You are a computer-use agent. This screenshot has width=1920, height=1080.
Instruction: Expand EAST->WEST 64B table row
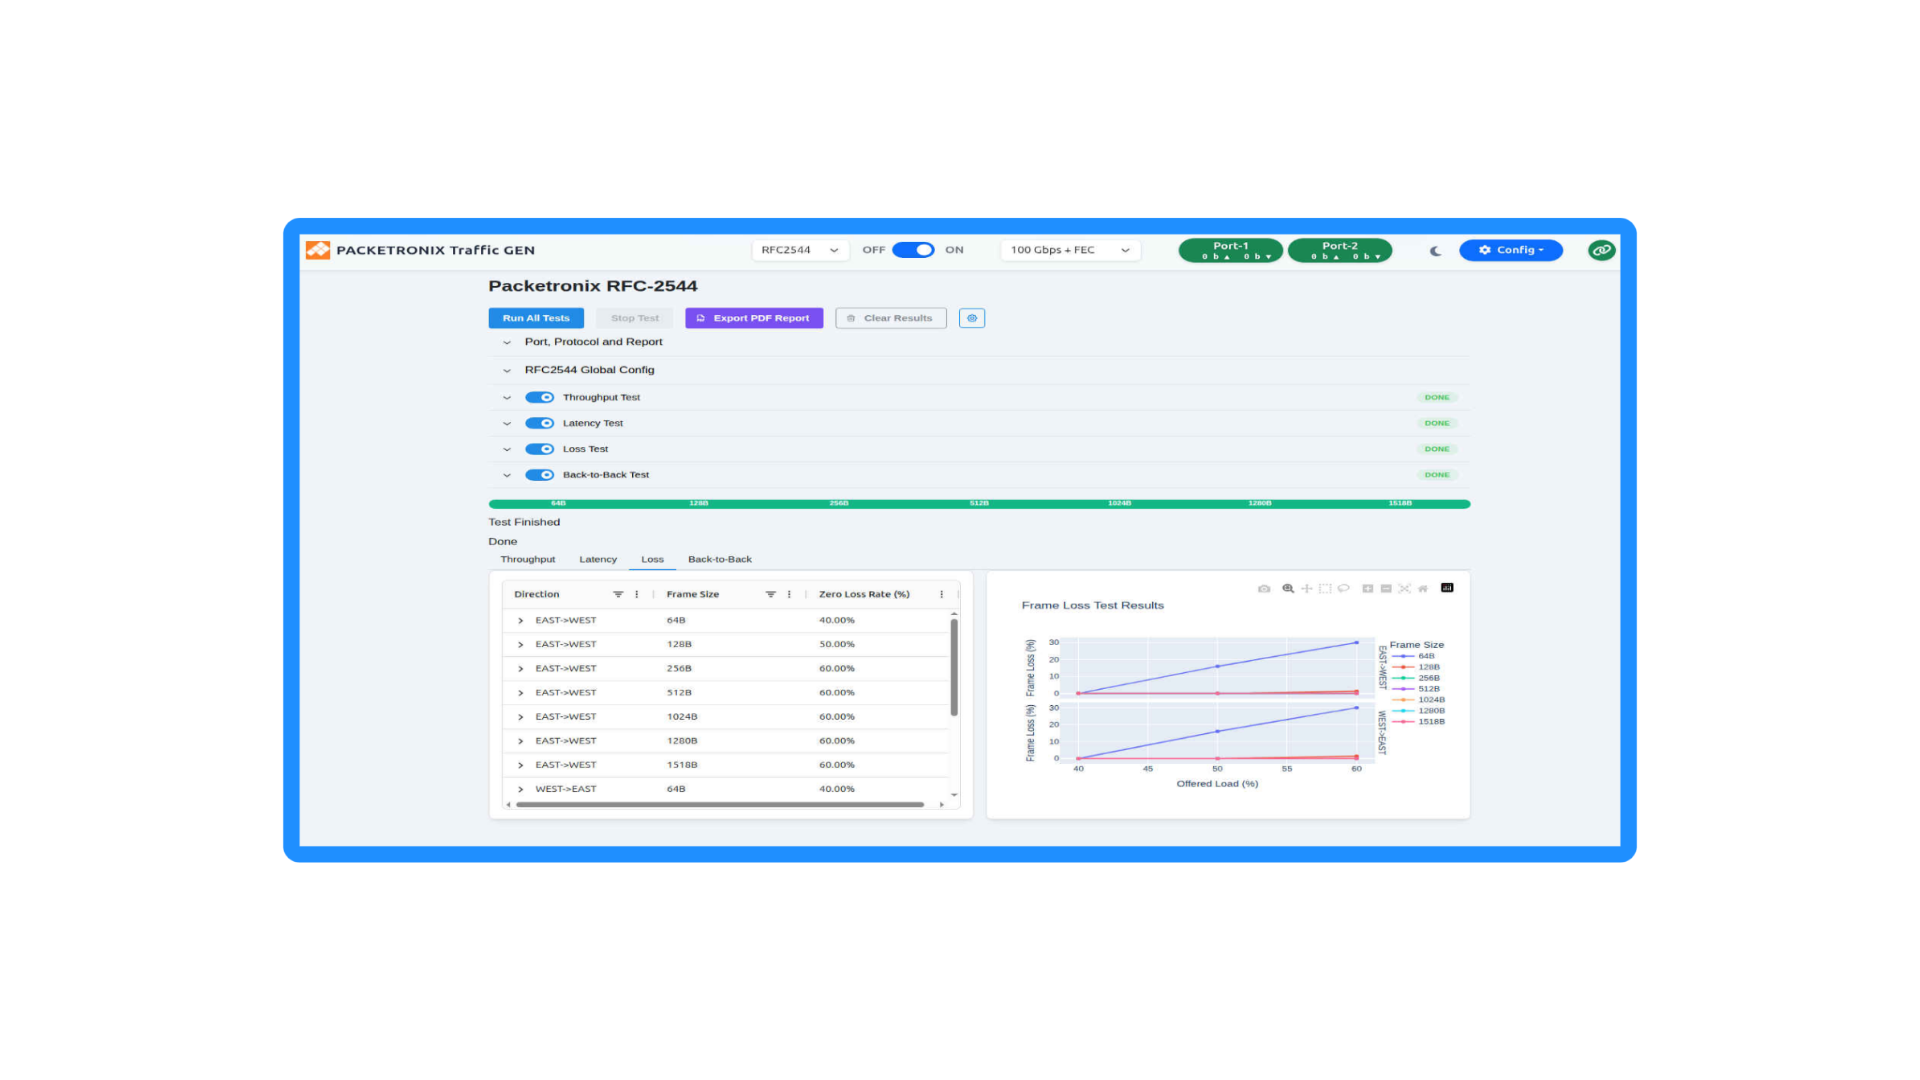520,621
